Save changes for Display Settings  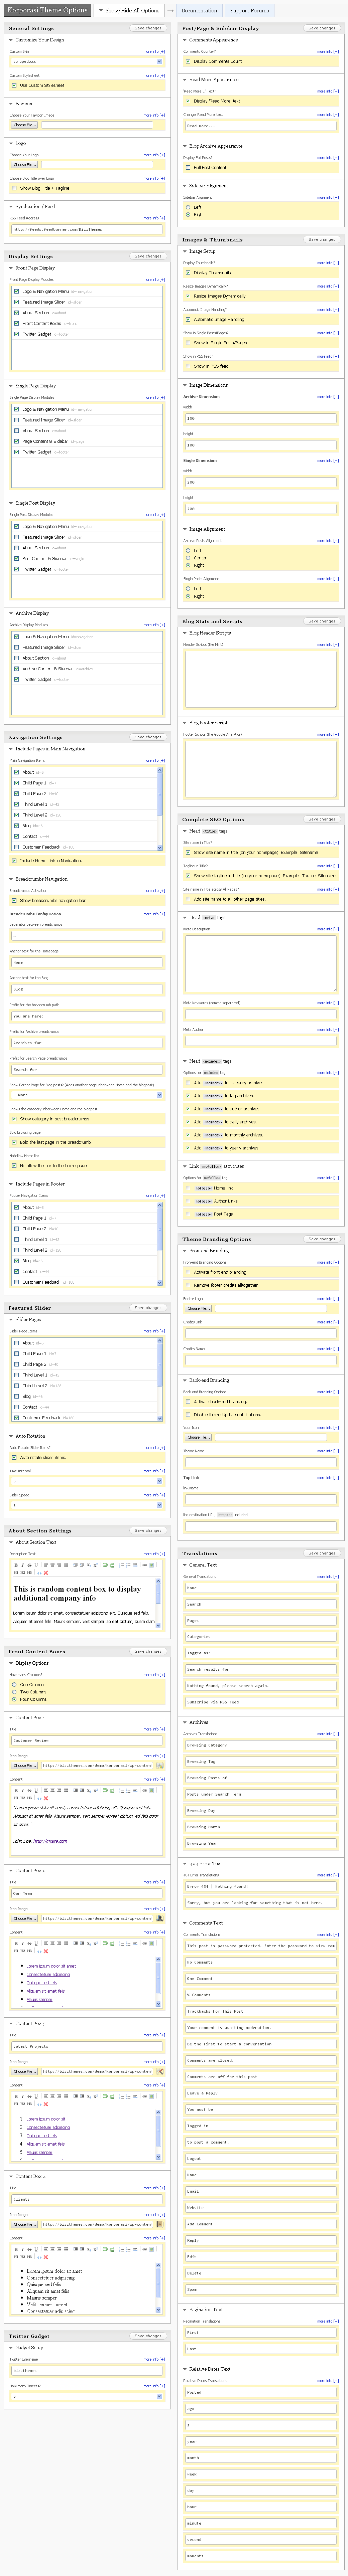pyautogui.click(x=148, y=256)
